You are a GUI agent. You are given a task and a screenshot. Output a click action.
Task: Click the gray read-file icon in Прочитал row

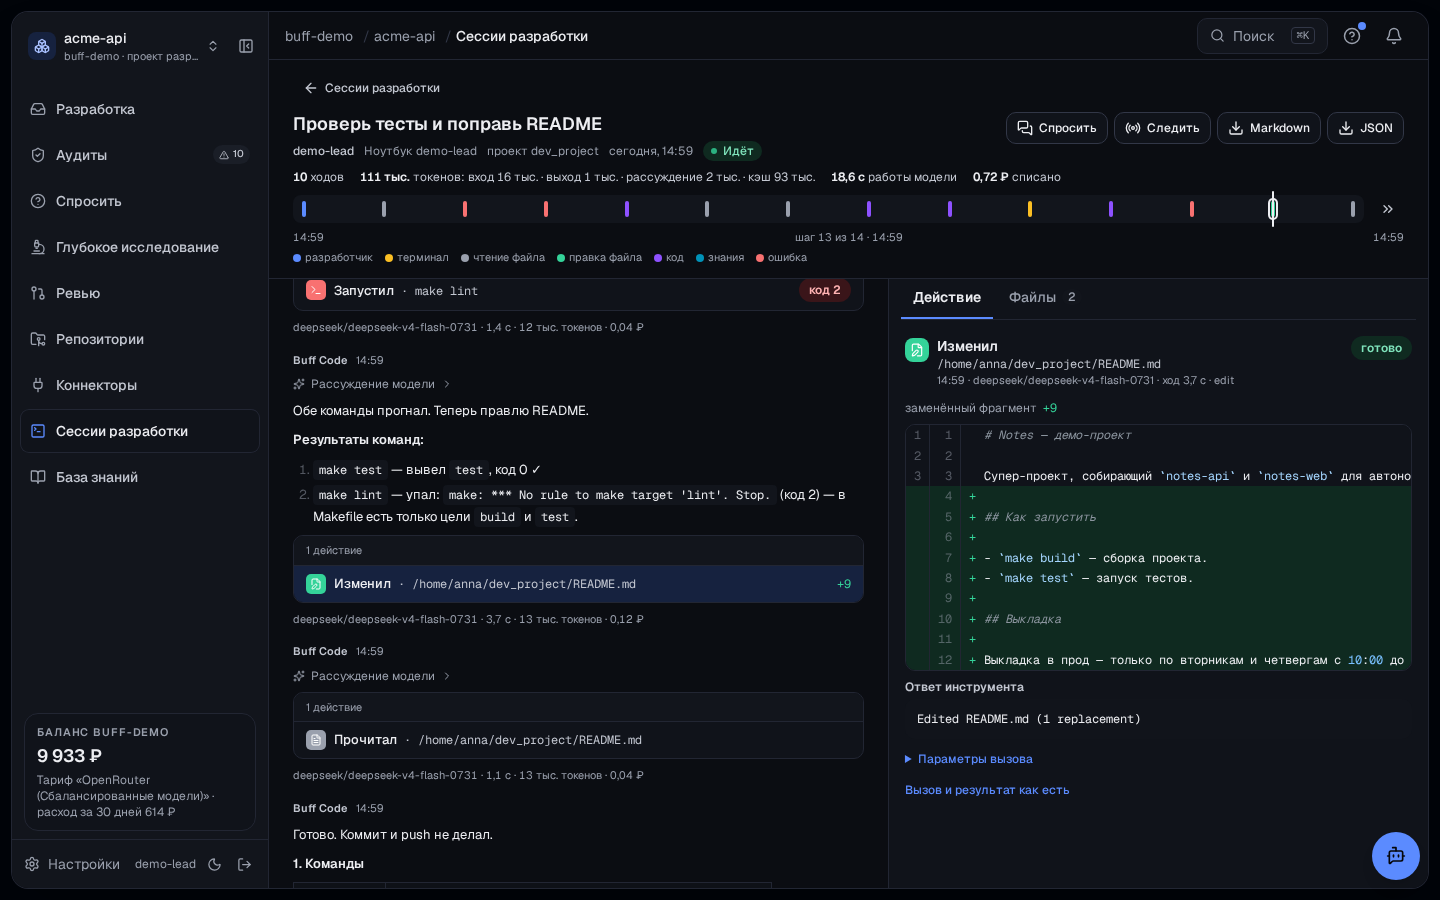[316, 740]
